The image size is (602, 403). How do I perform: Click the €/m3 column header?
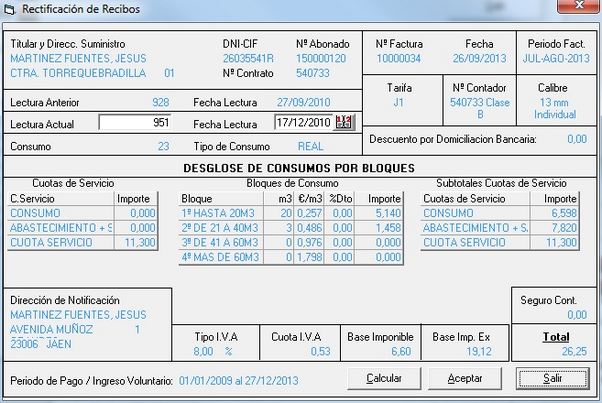pos(309,198)
